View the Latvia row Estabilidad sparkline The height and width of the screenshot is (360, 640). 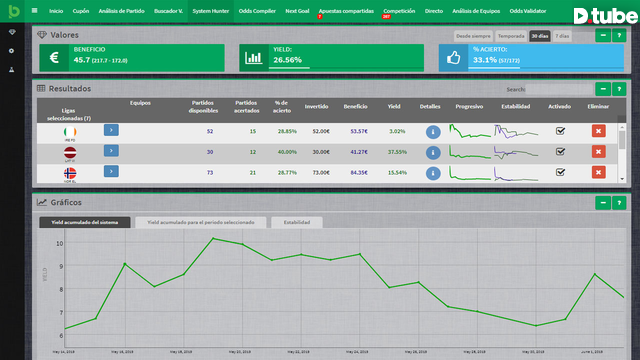point(516,152)
